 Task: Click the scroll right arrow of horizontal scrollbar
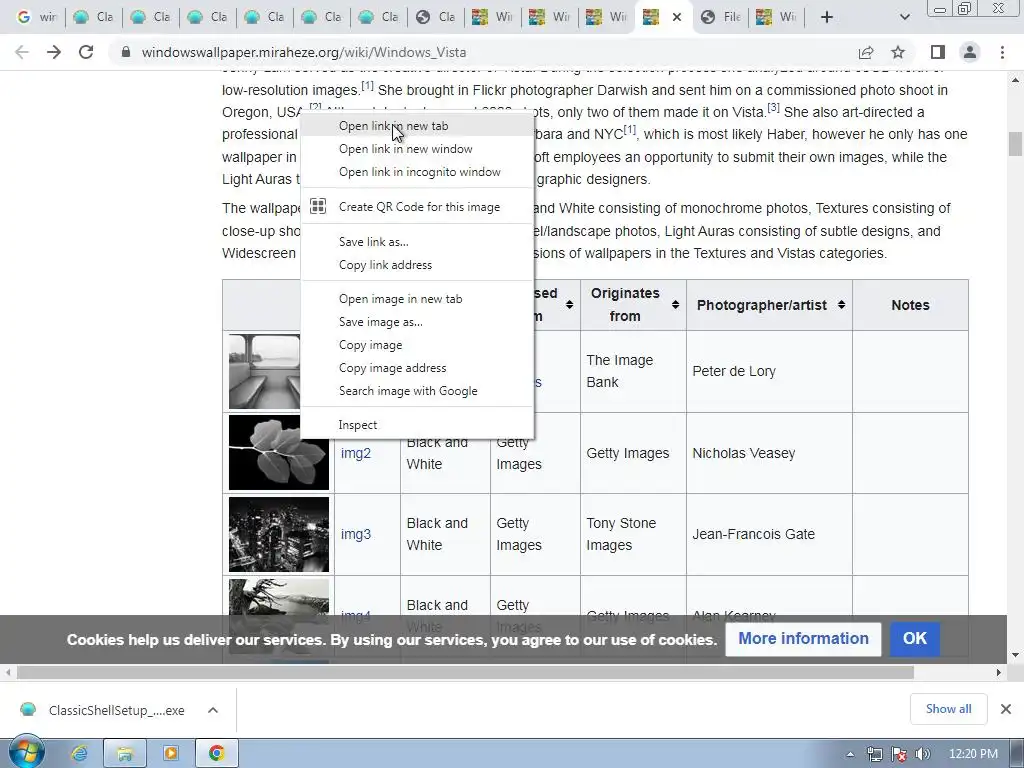coord(999,673)
